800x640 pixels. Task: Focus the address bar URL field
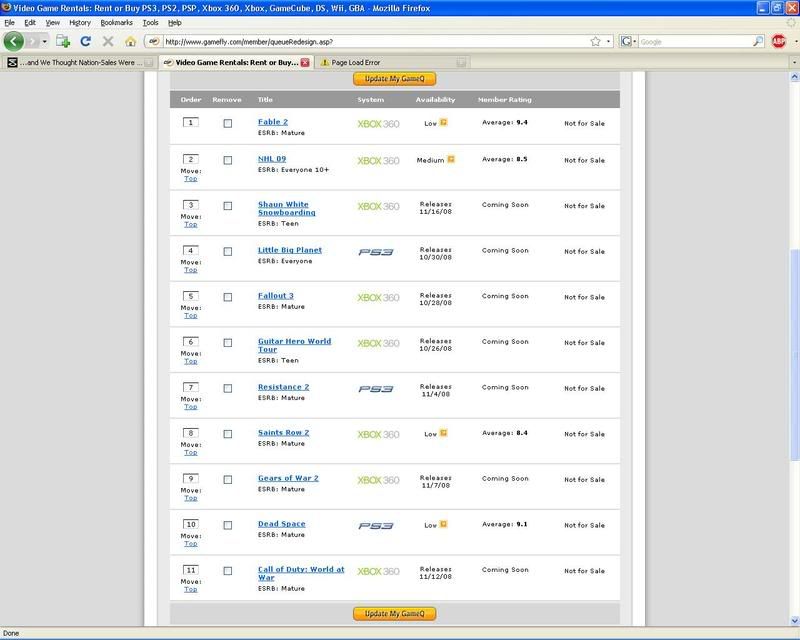[375, 41]
